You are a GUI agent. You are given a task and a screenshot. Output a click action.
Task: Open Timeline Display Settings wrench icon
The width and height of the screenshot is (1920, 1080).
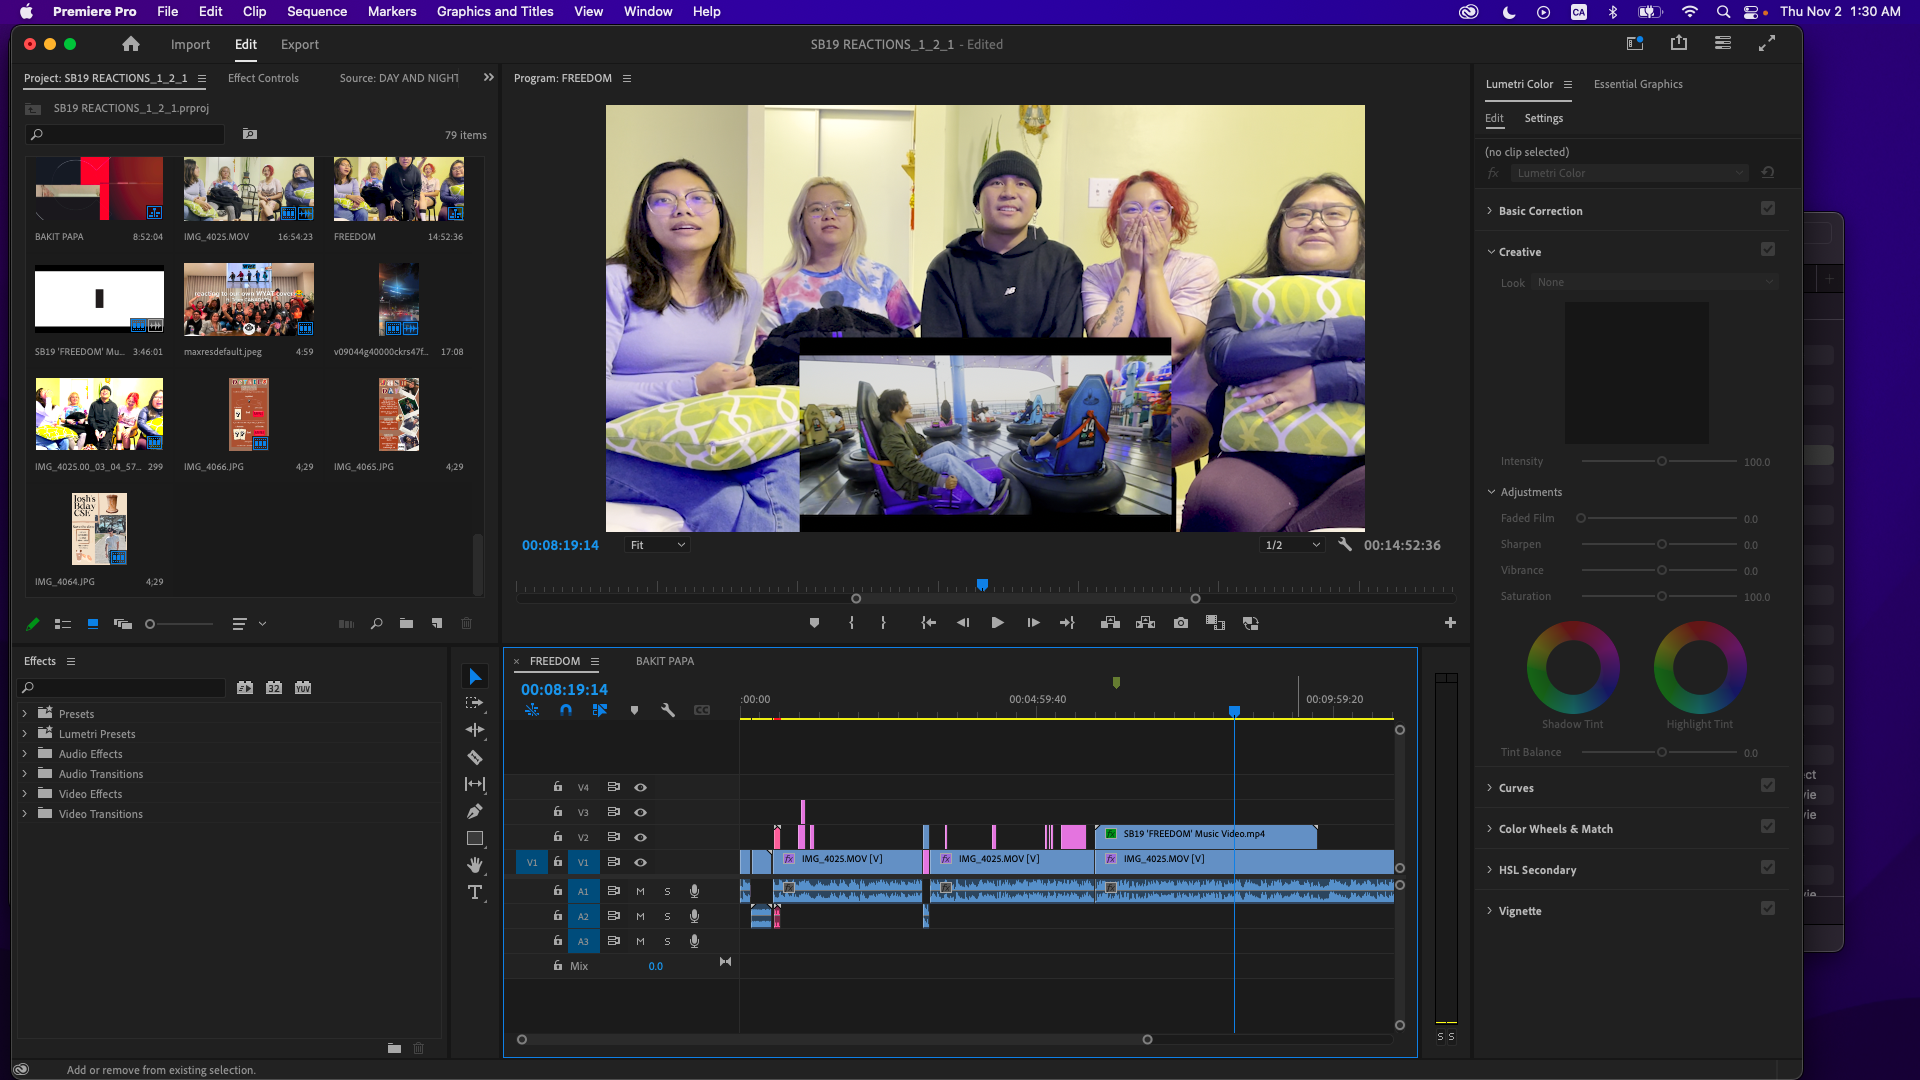pyautogui.click(x=668, y=710)
